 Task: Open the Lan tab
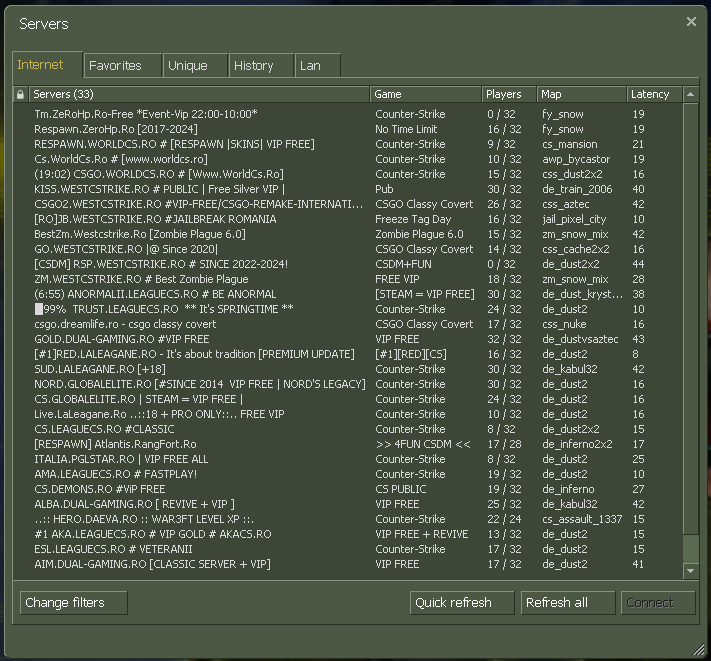pos(318,66)
